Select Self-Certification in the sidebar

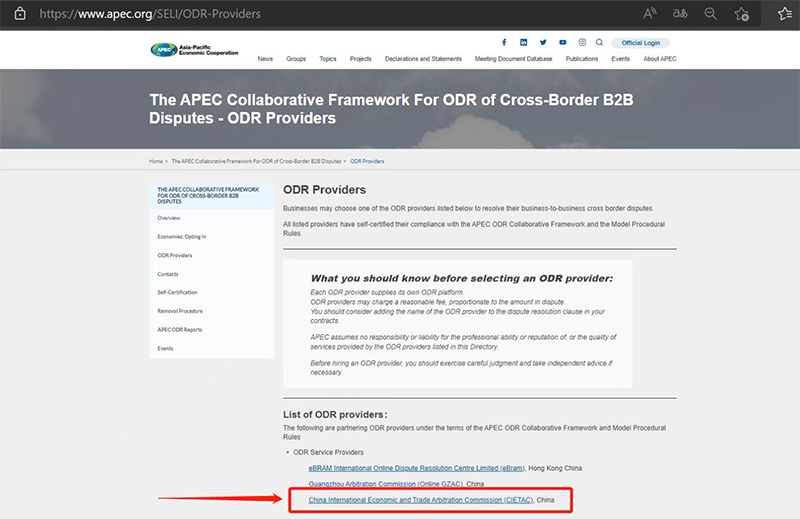tap(177, 292)
